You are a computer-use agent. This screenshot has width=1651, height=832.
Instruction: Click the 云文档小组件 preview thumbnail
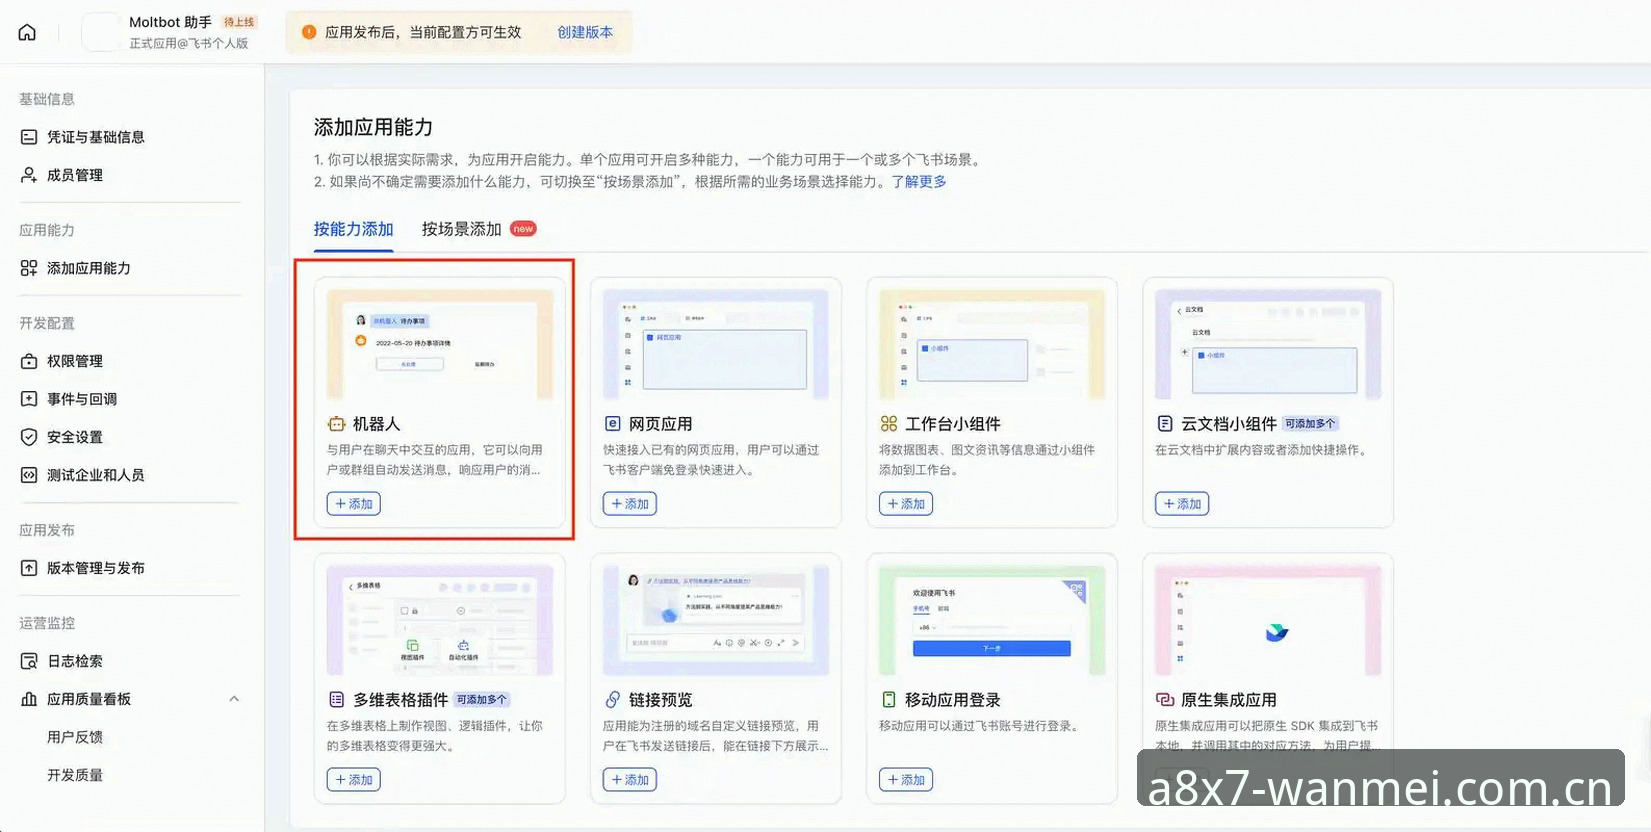click(1268, 345)
